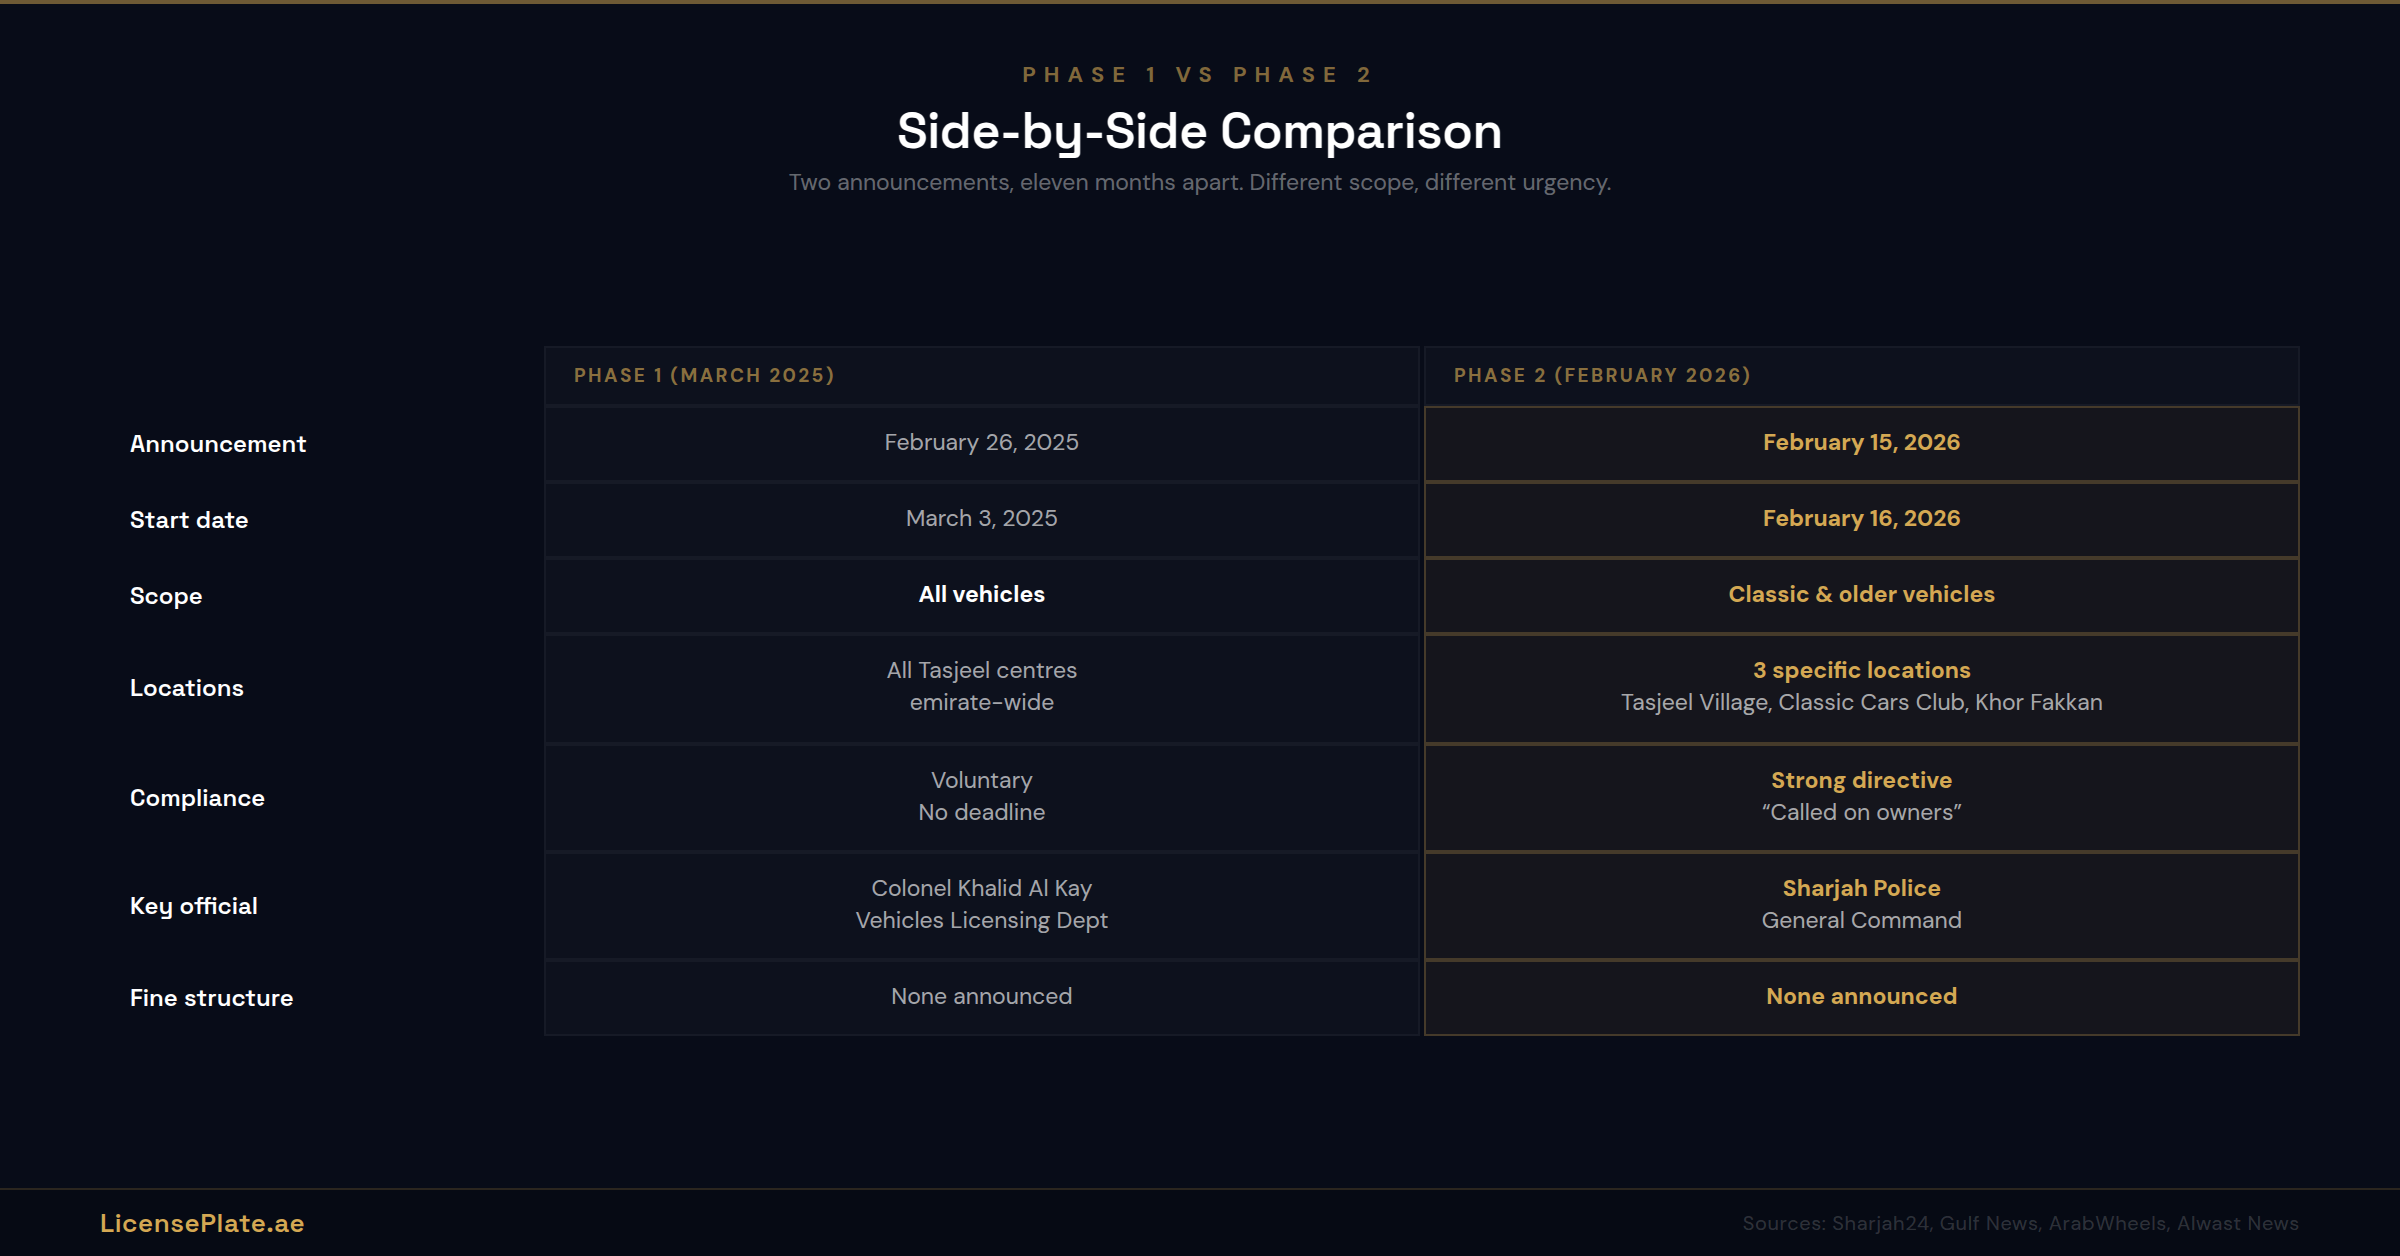Click the Fine structure row label
The height and width of the screenshot is (1256, 2400).
211,998
